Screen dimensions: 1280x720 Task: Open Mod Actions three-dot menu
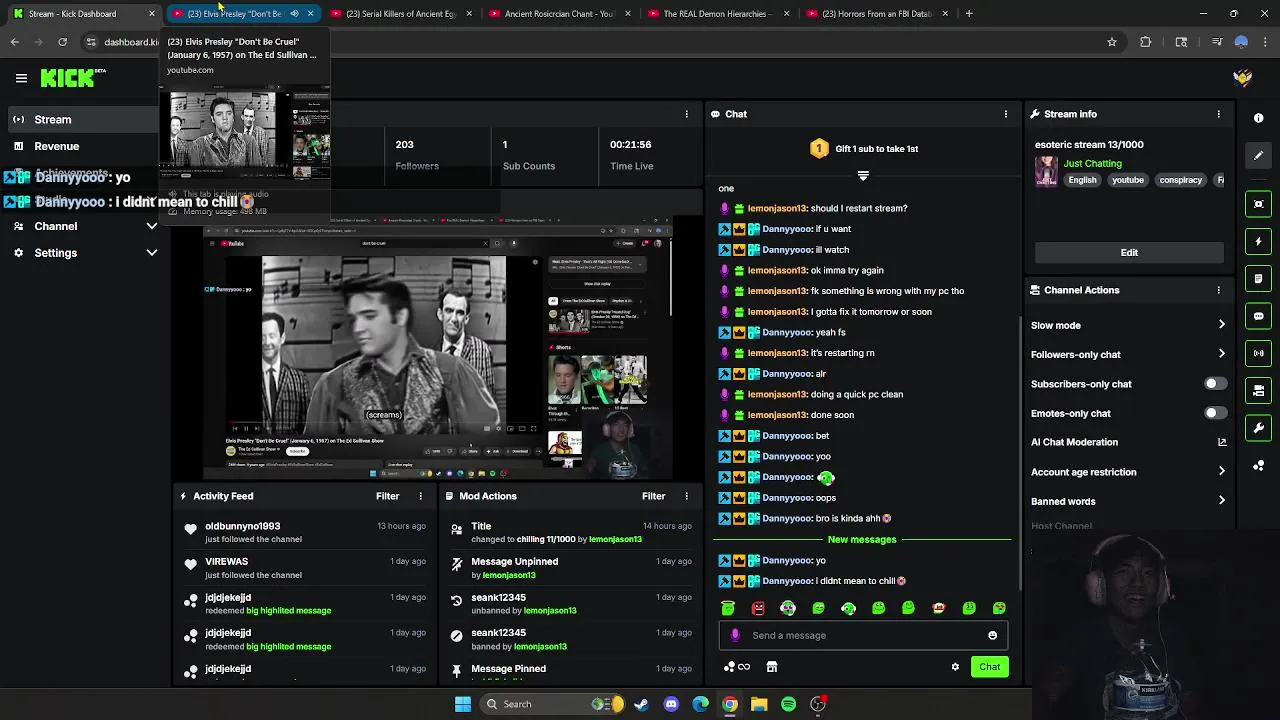pos(687,496)
